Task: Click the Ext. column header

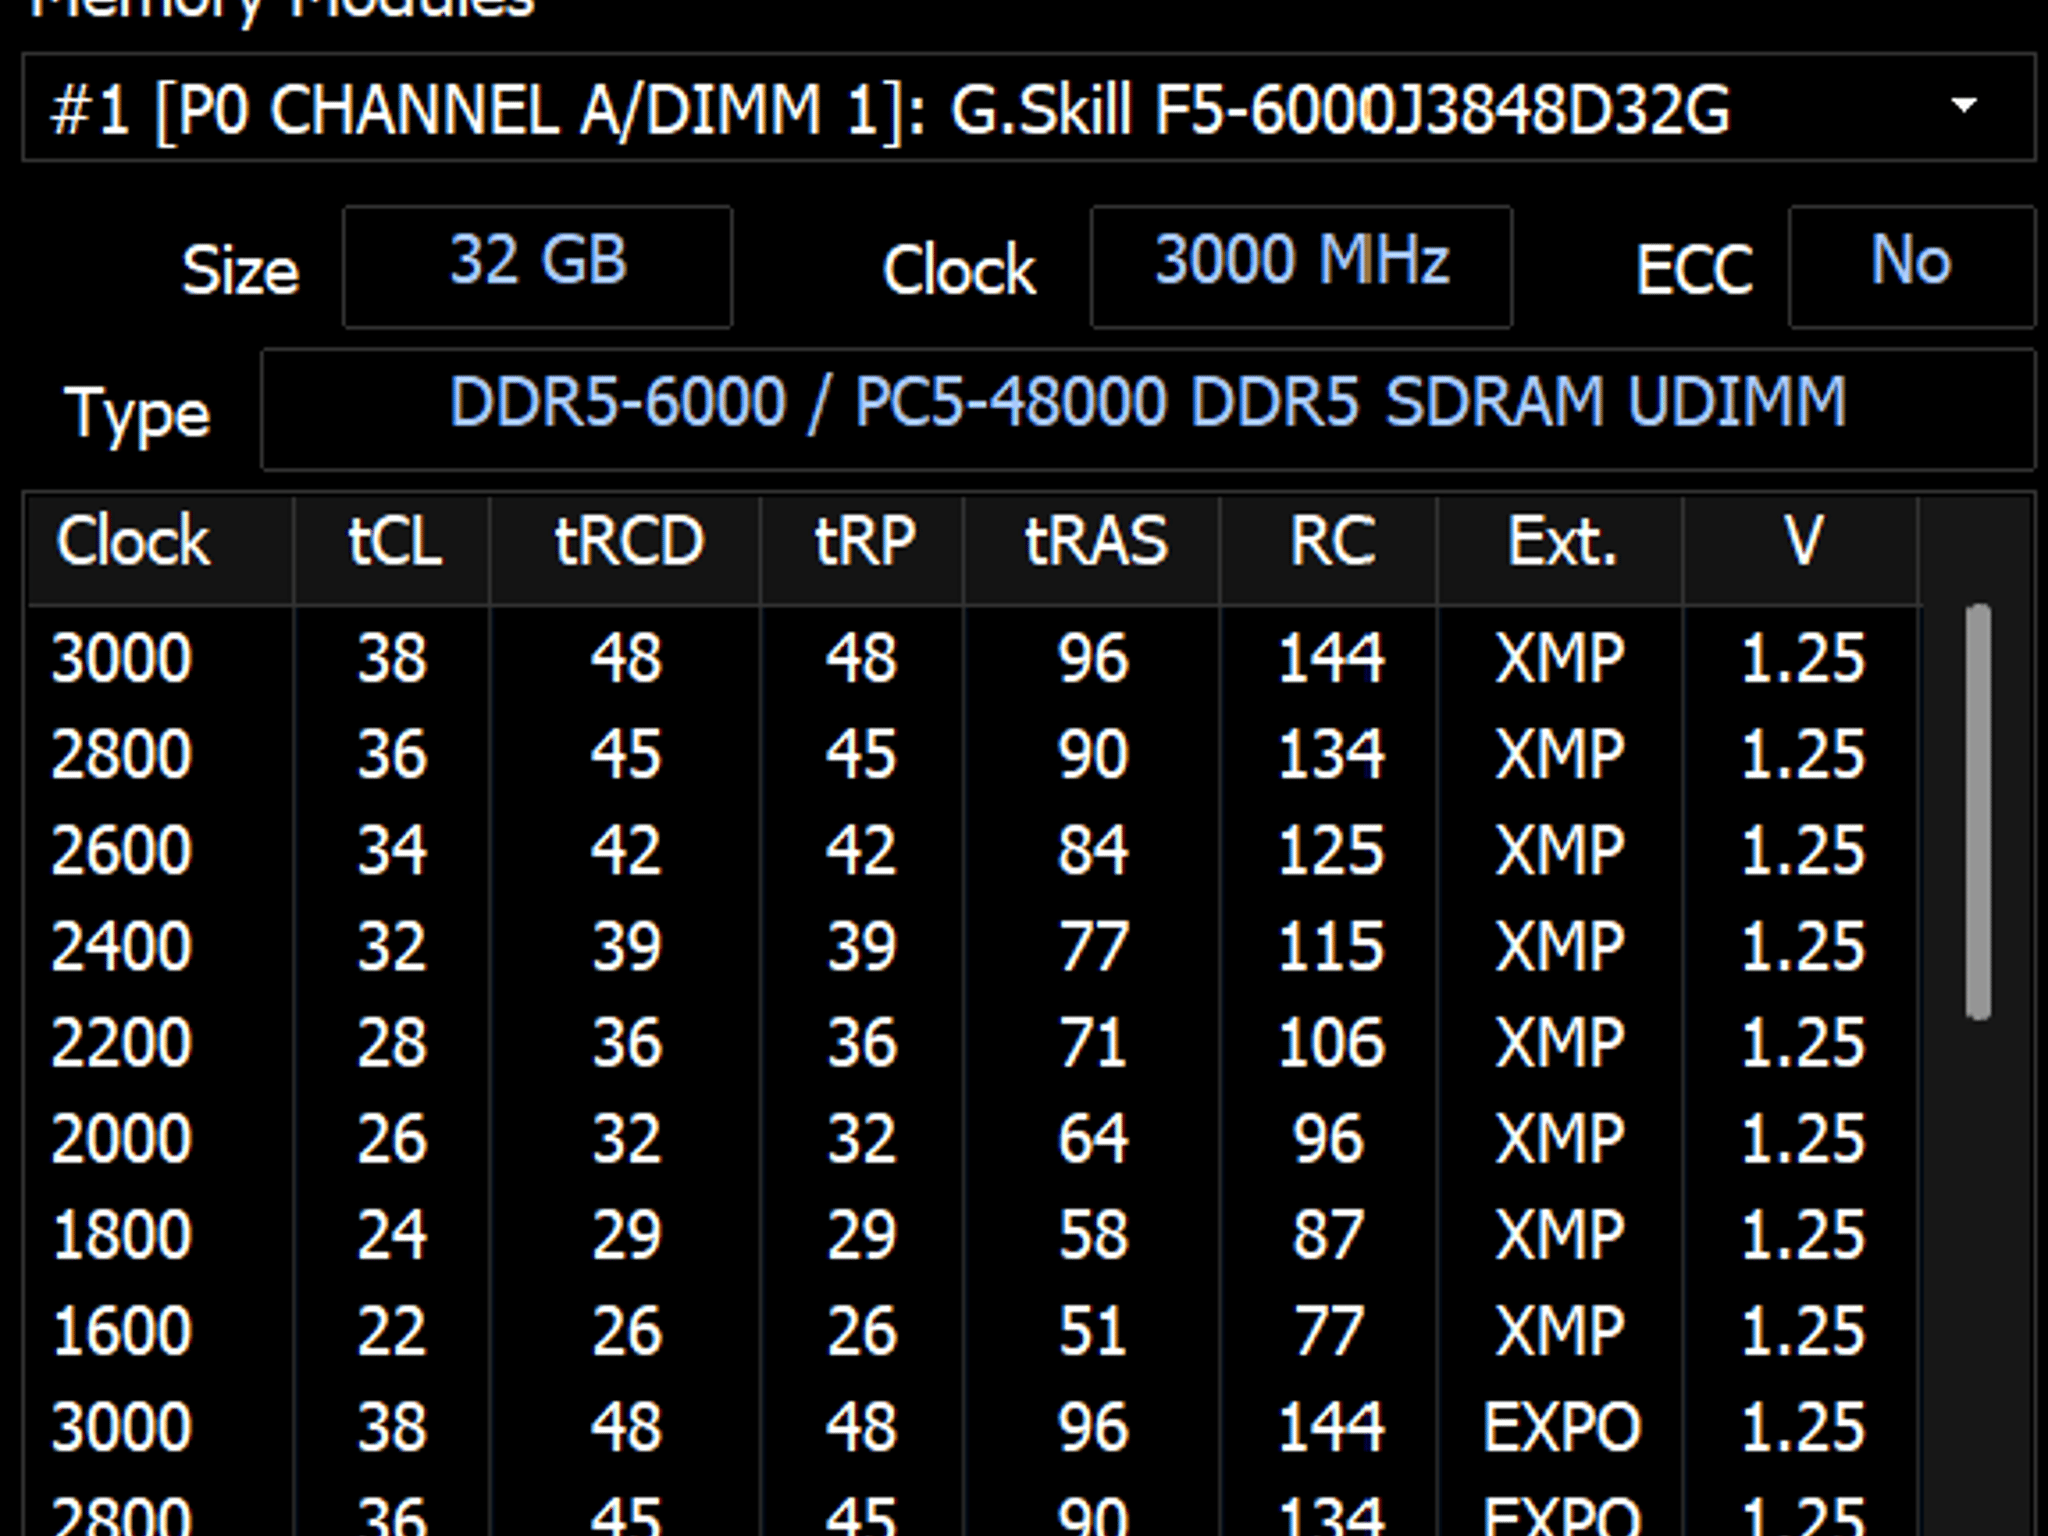Action: [1561, 548]
